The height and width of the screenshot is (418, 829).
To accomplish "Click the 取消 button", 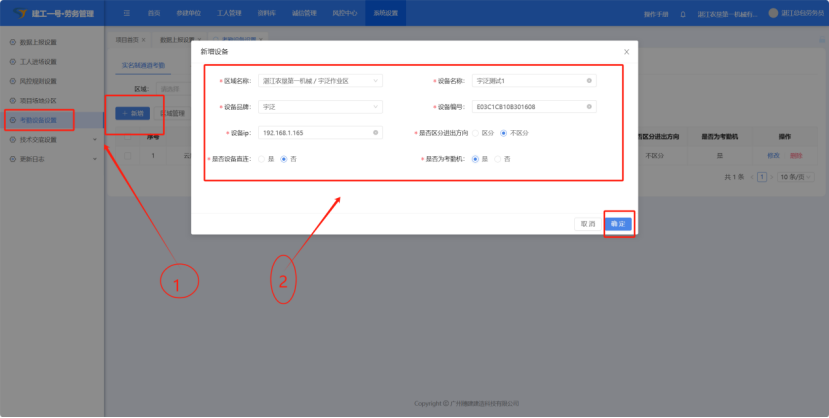I will click(x=587, y=224).
